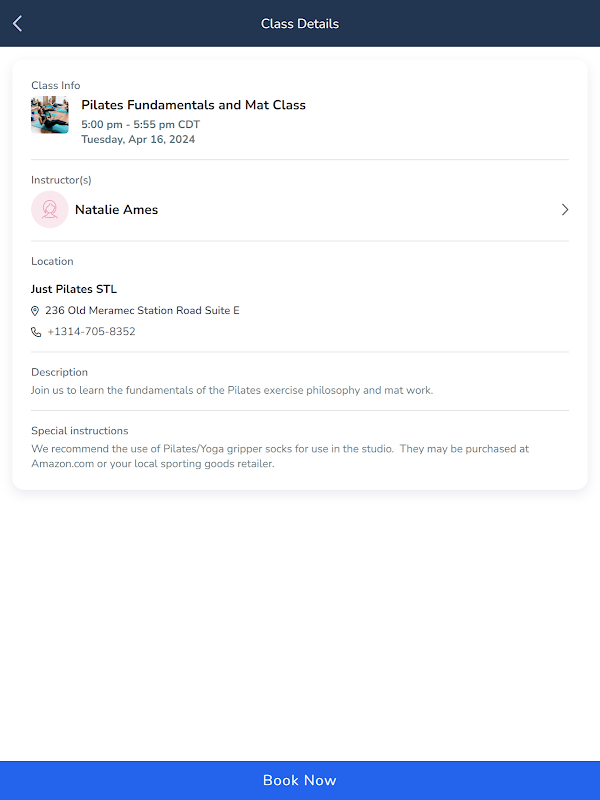
Task: Click the Instructor(s) section label
Action: tap(61, 180)
